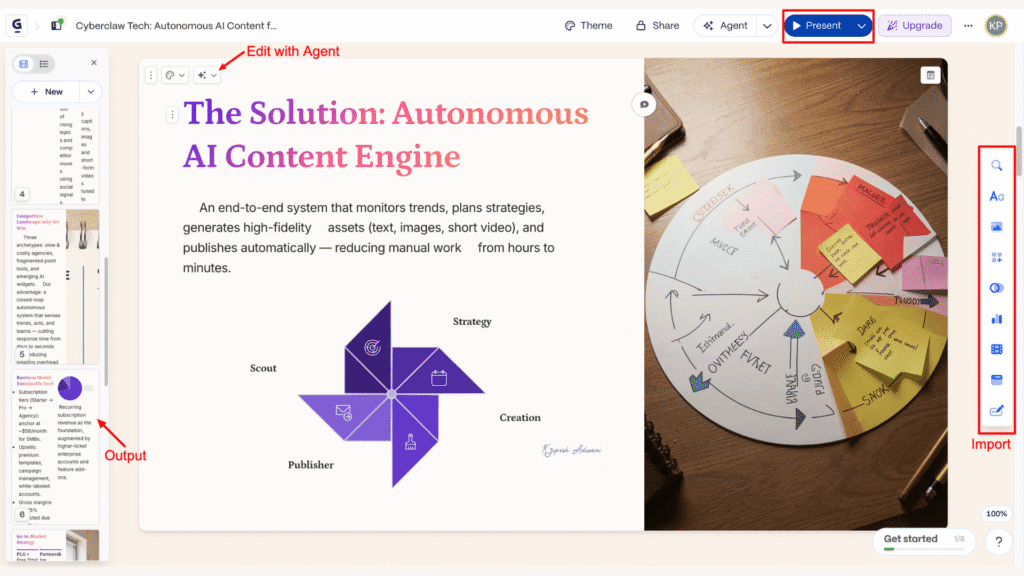Select slide thumbnail number 6 Business Model
This screenshot has width=1024, height=576.
coord(56,447)
